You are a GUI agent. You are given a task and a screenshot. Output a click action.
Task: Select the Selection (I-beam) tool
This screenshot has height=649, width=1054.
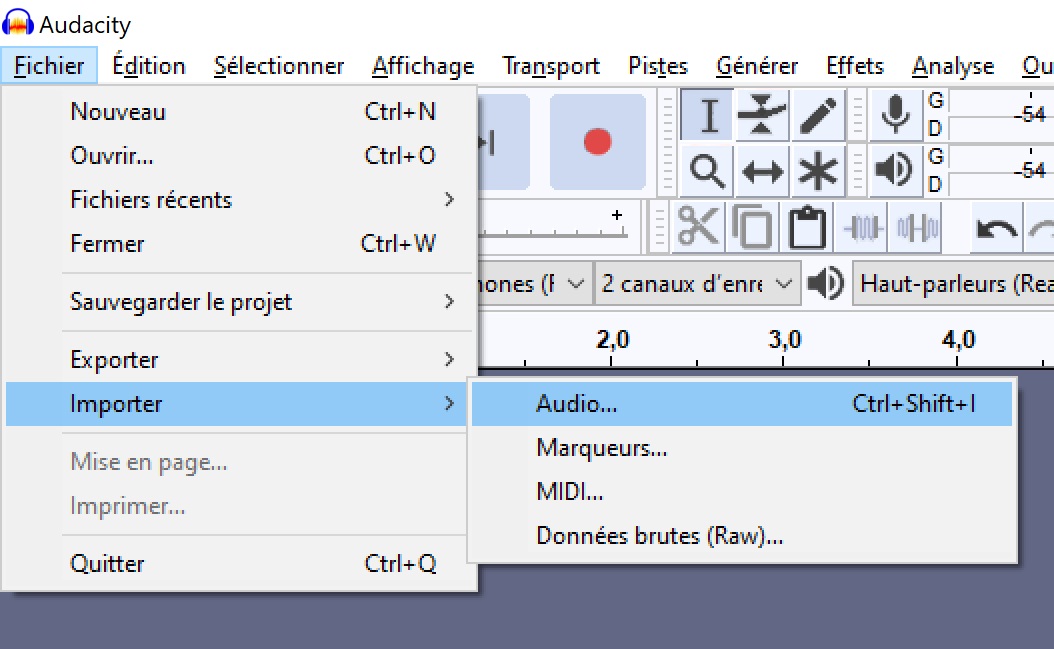(x=708, y=115)
